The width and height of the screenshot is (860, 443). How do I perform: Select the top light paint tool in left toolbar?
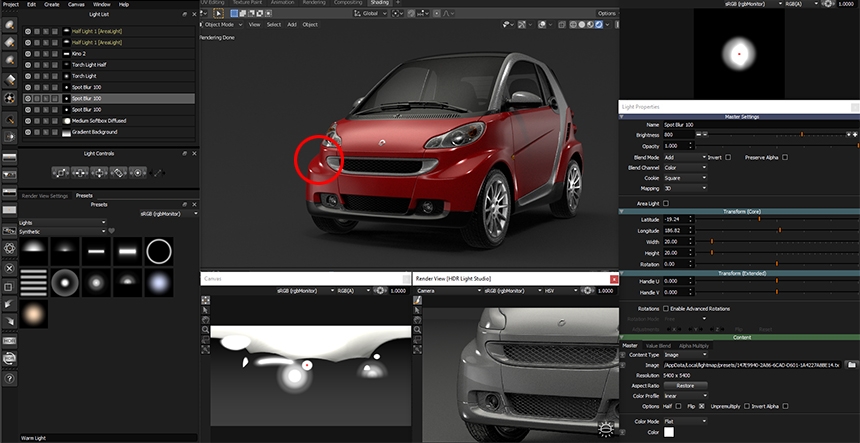[x=10, y=25]
